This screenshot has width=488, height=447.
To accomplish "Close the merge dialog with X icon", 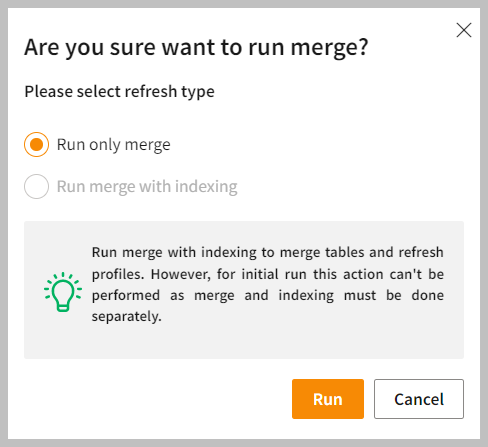I will coord(464,30).
